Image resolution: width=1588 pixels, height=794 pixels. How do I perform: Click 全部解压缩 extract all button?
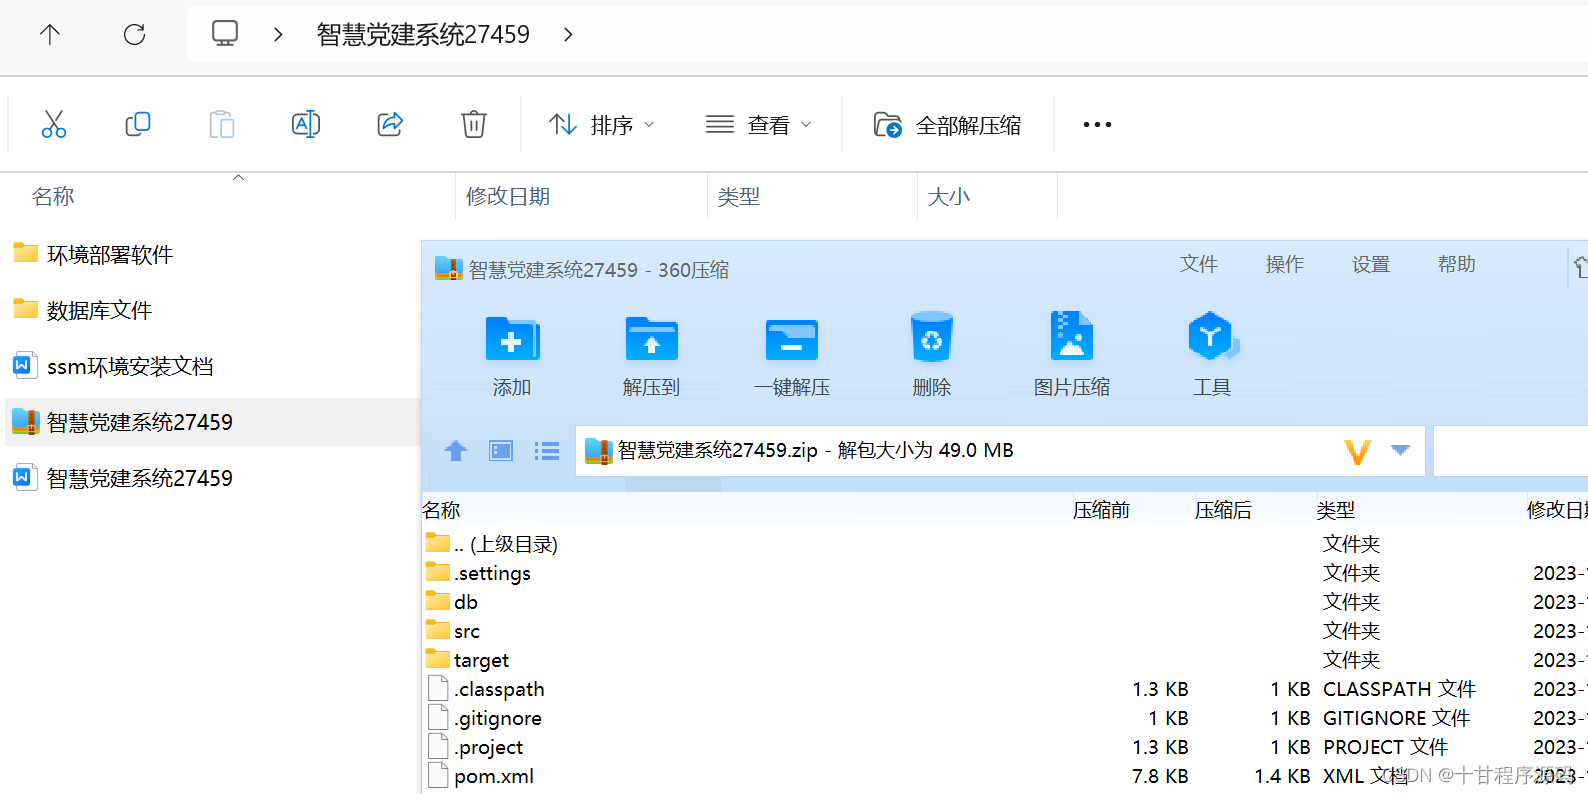(x=948, y=125)
